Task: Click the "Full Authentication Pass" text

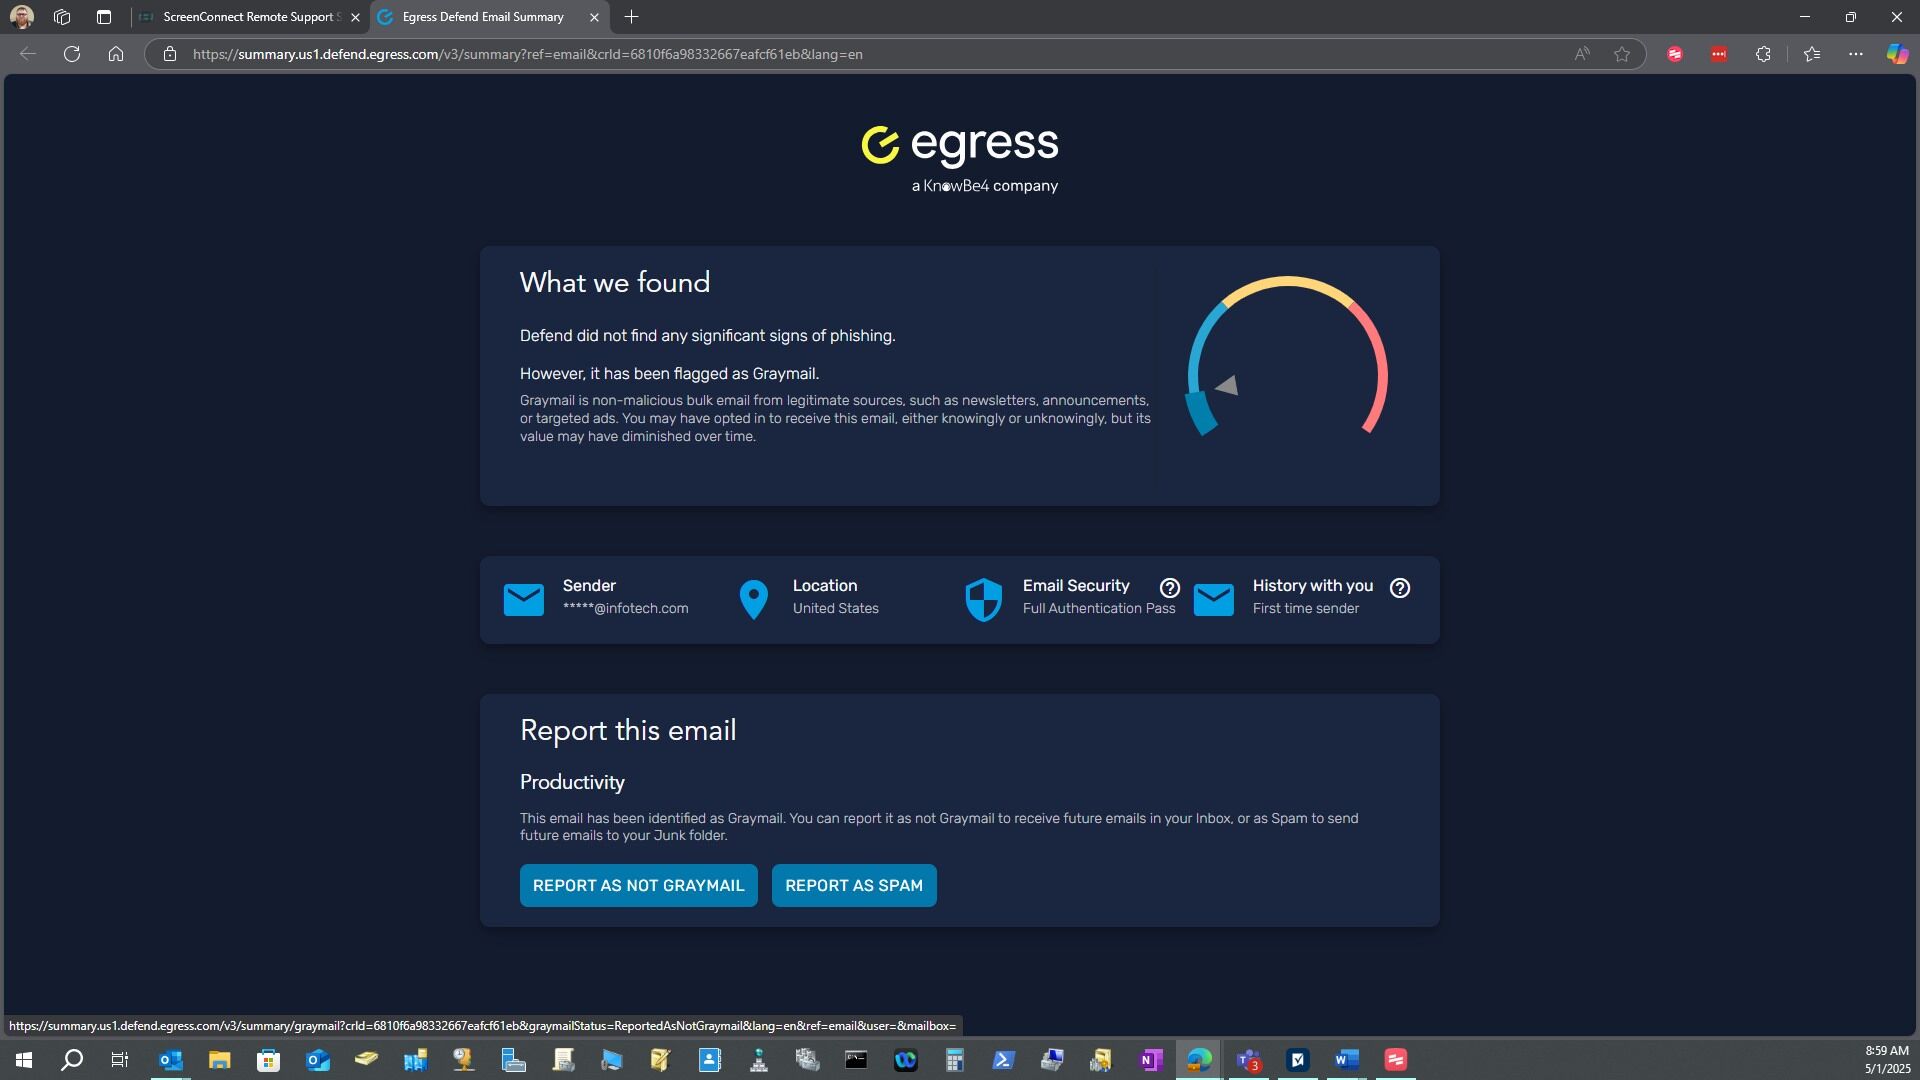Action: pos(1099,609)
